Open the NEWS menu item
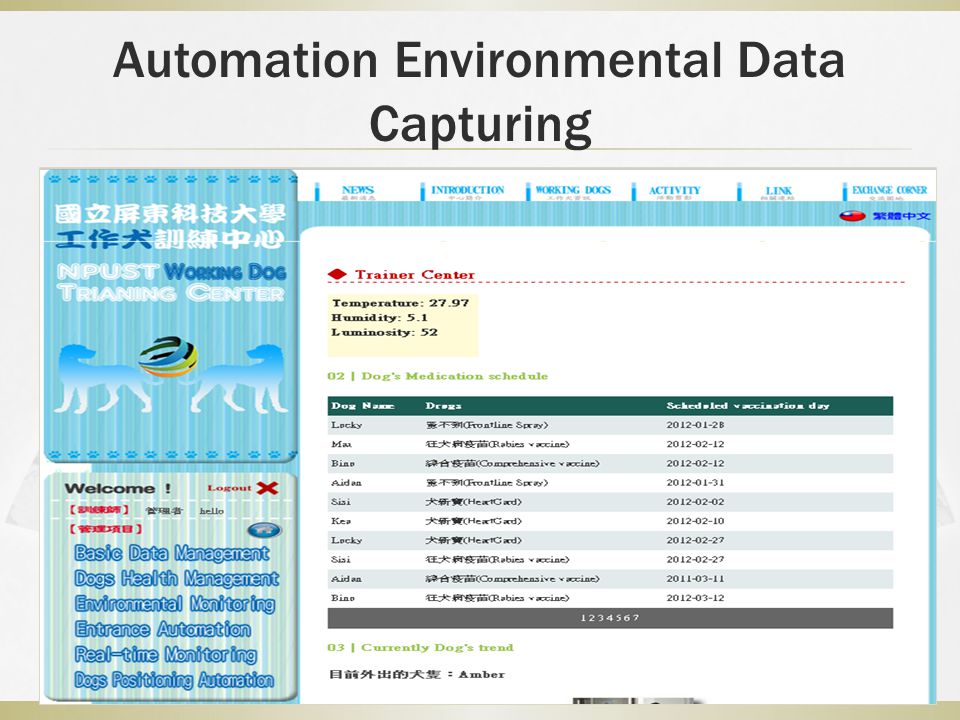960x720 pixels. pos(358,190)
